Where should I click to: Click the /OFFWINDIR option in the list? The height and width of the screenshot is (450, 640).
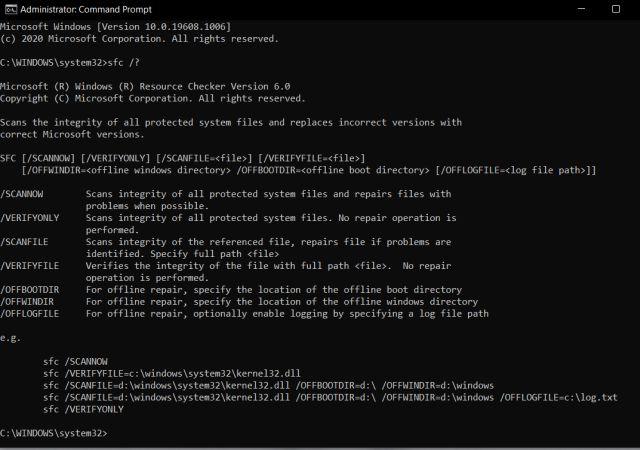pyautogui.click(x=29, y=301)
